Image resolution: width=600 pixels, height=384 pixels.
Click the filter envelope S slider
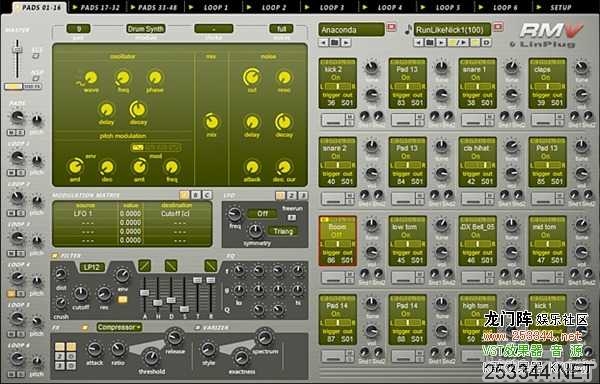click(x=184, y=309)
